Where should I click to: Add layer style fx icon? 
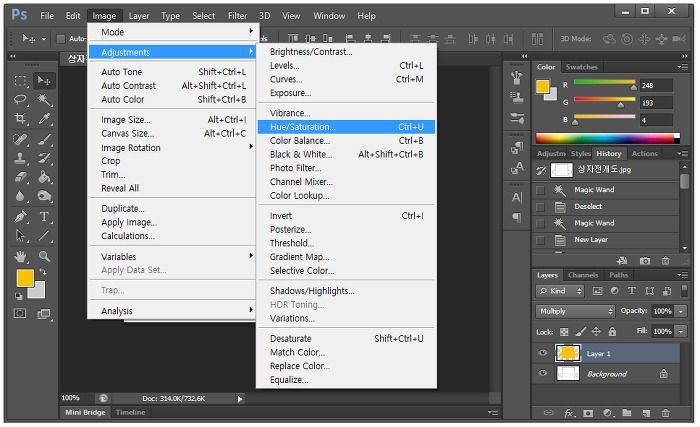pos(569,413)
